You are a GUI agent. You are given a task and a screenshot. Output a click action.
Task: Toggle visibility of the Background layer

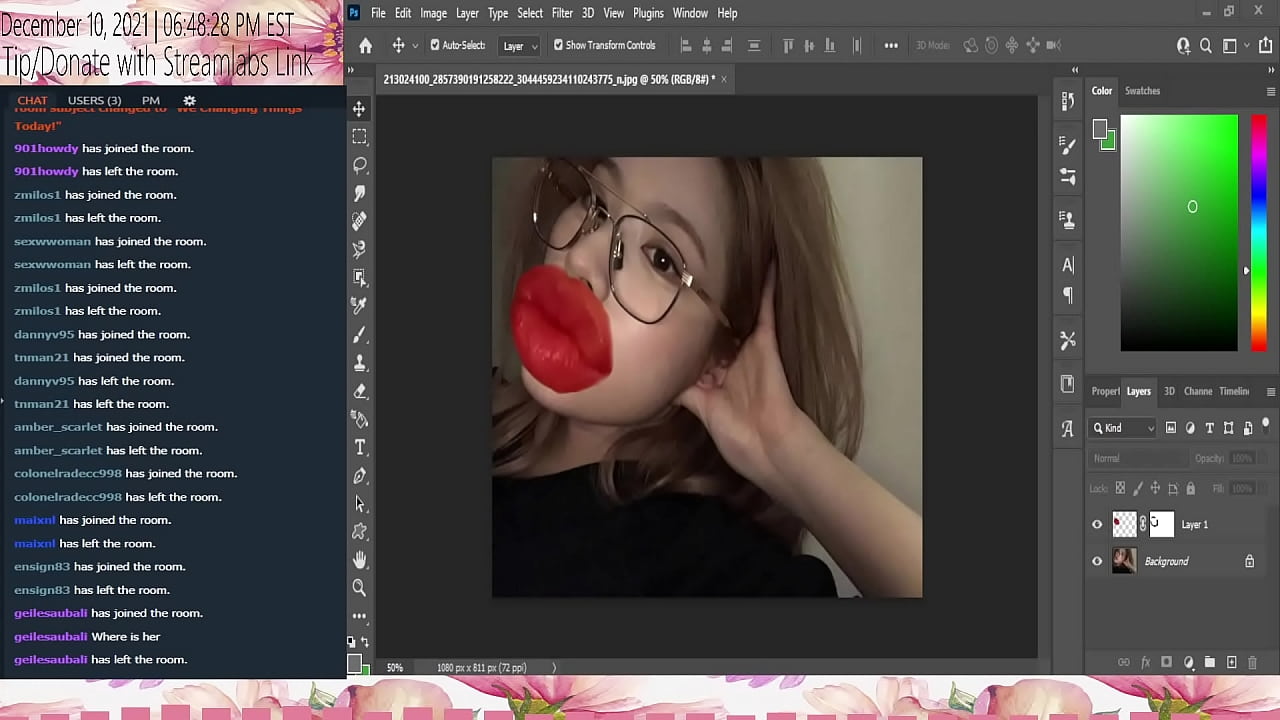click(1097, 561)
